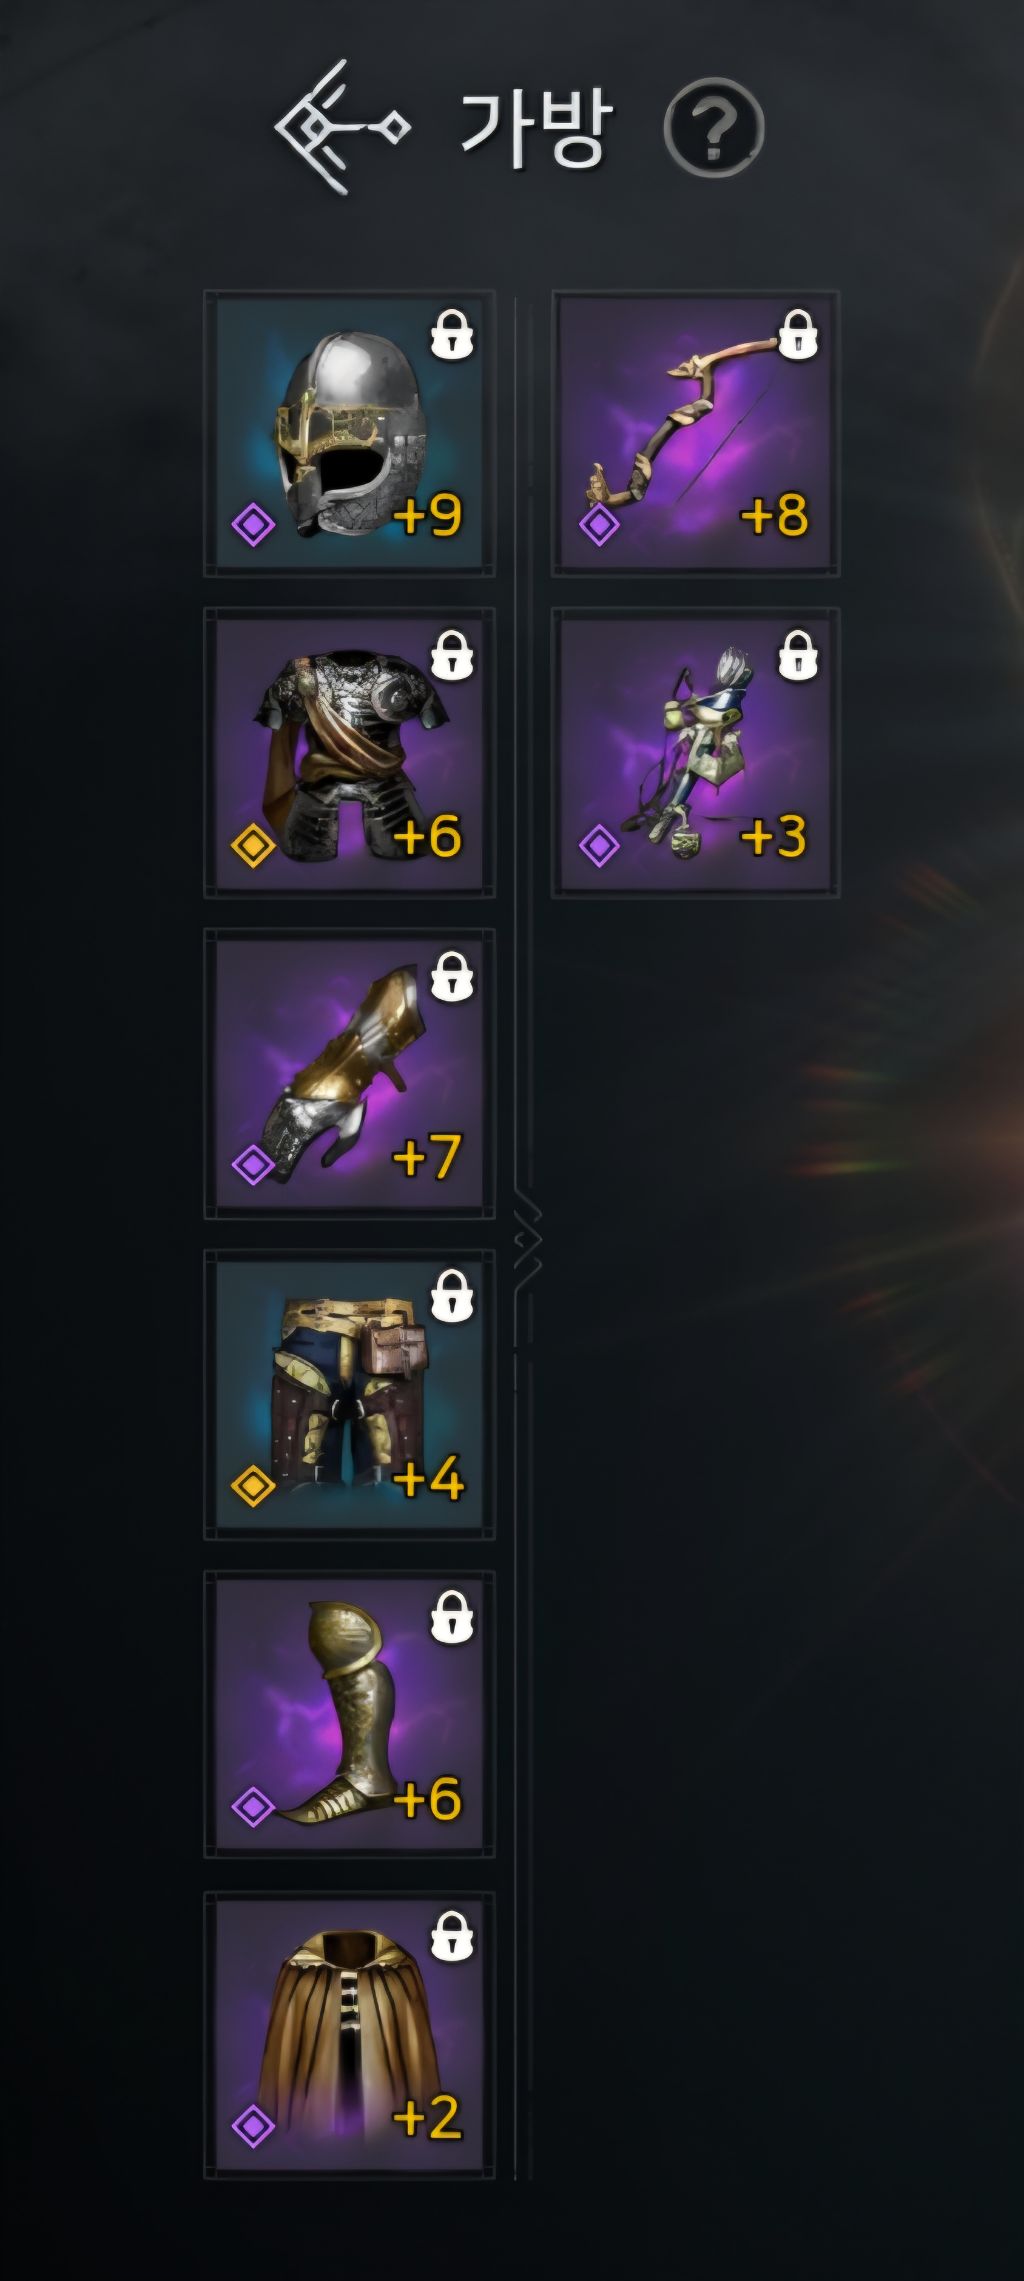Select the +8 bow weapon
The height and width of the screenshot is (2281, 1024).
[696, 433]
